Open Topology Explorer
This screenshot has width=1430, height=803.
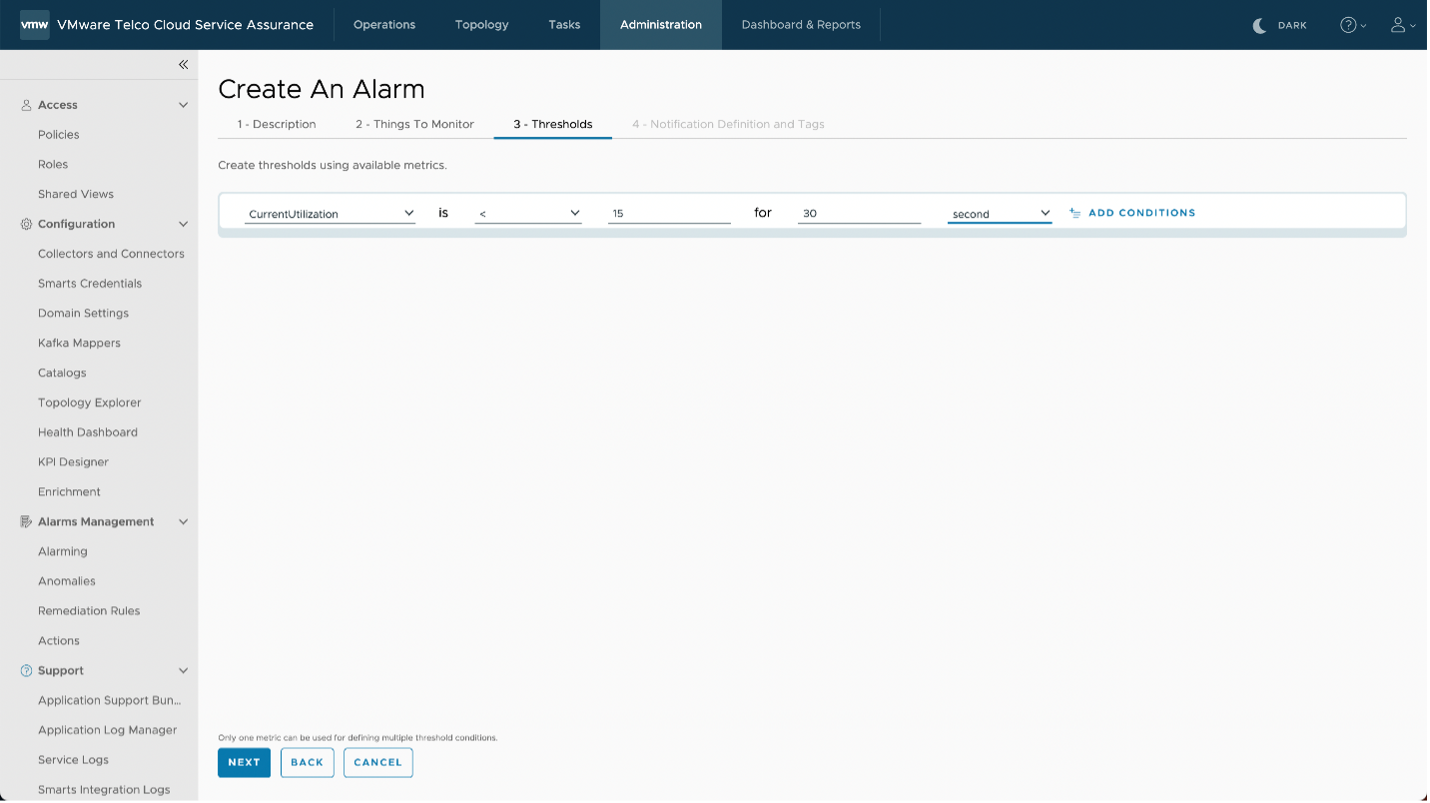(90, 403)
